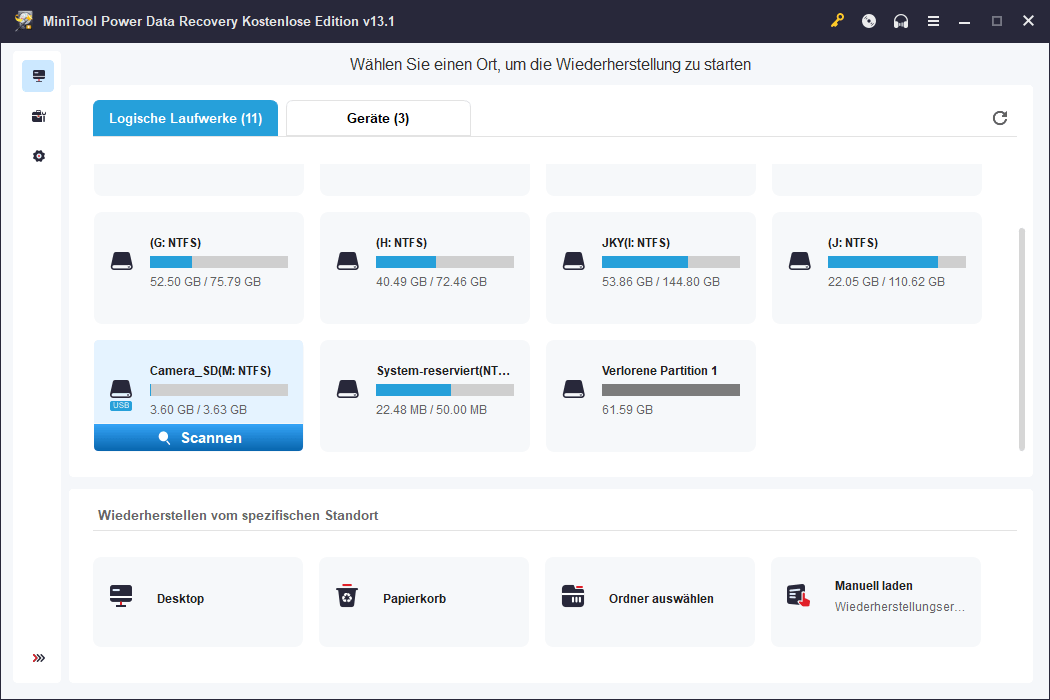Click the 3.60 GB / 3.63 GB text

(x=198, y=409)
